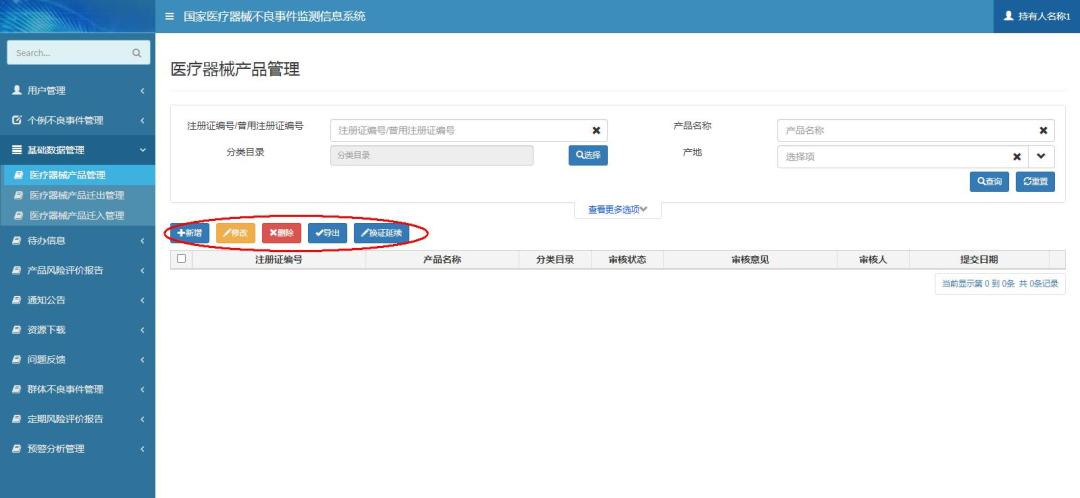Image resolution: width=1080 pixels, height=498 pixels.
Task: Toggle the select-all checkbox in table header
Action: pyautogui.click(x=182, y=259)
